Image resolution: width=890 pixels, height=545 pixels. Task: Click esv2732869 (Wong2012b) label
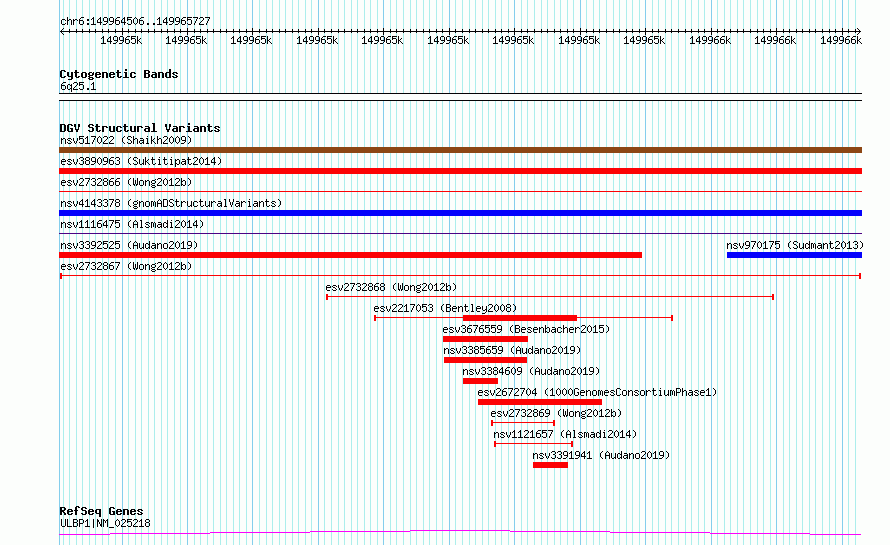(x=556, y=413)
